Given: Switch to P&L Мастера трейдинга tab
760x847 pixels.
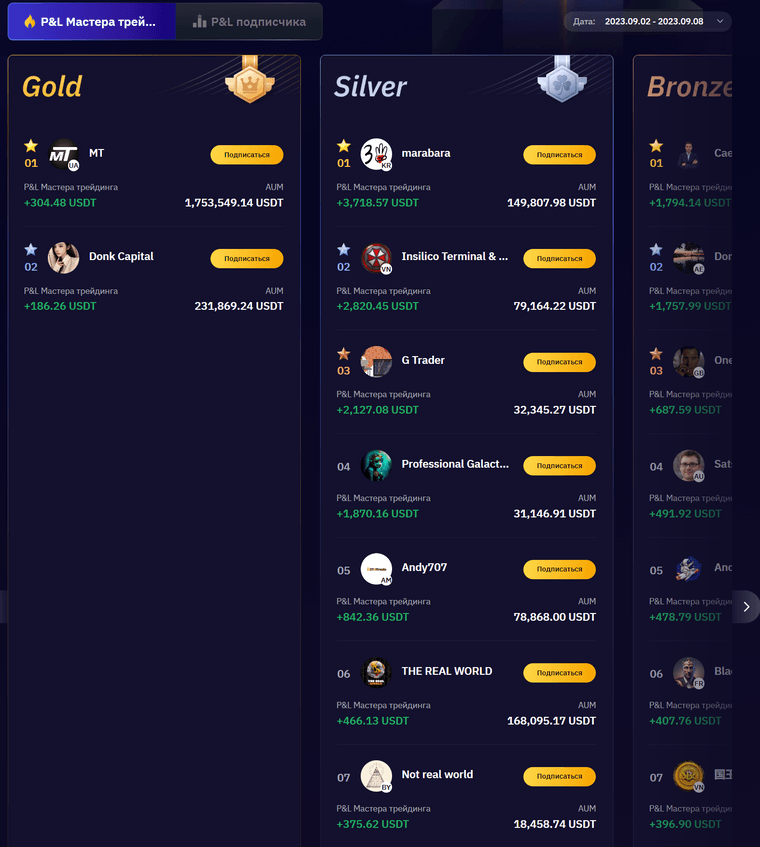Looking at the screenshot, I should 91,22.
